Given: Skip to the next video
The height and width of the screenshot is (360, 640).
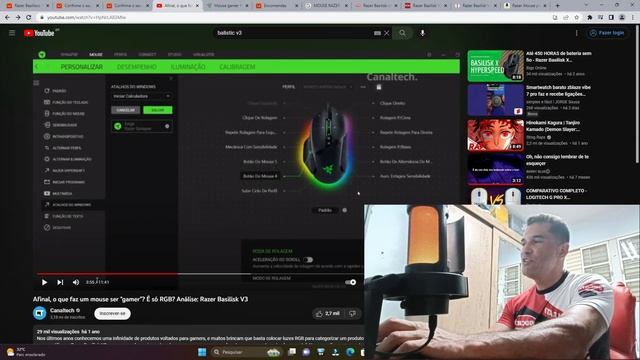Looking at the screenshot, I should (60, 282).
